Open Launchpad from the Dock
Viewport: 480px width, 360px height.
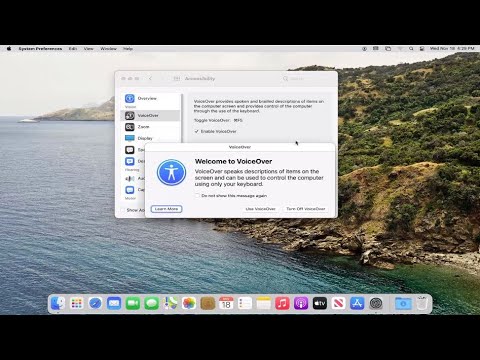(77, 303)
